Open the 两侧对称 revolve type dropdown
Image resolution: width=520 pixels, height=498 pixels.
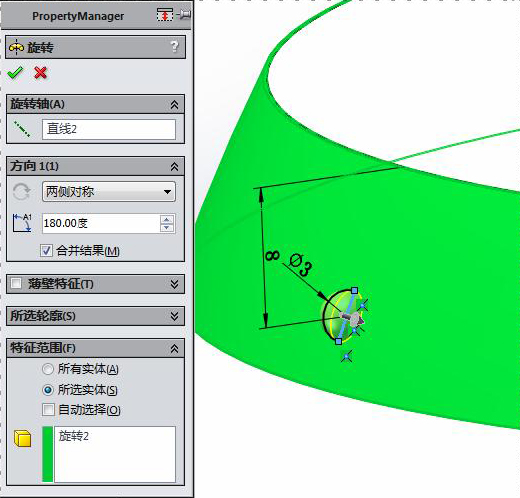coord(109,192)
